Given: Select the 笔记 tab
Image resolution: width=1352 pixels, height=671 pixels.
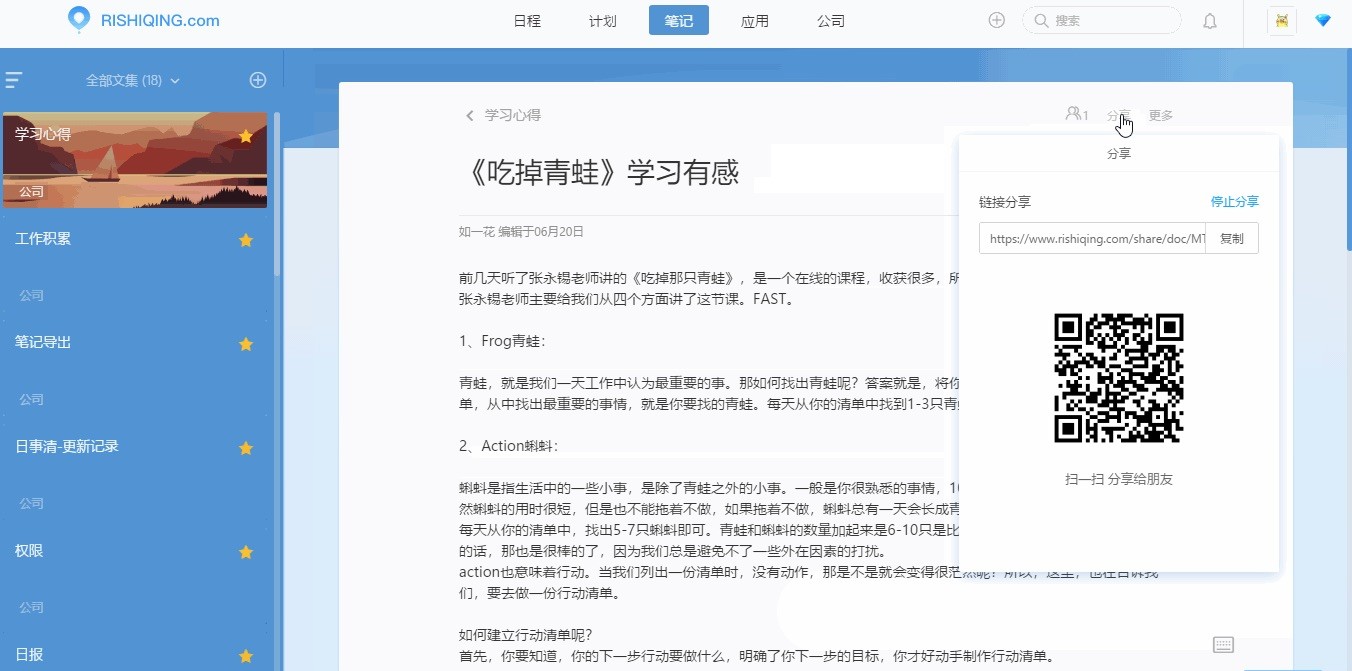Looking at the screenshot, I should tap(679, 21).
